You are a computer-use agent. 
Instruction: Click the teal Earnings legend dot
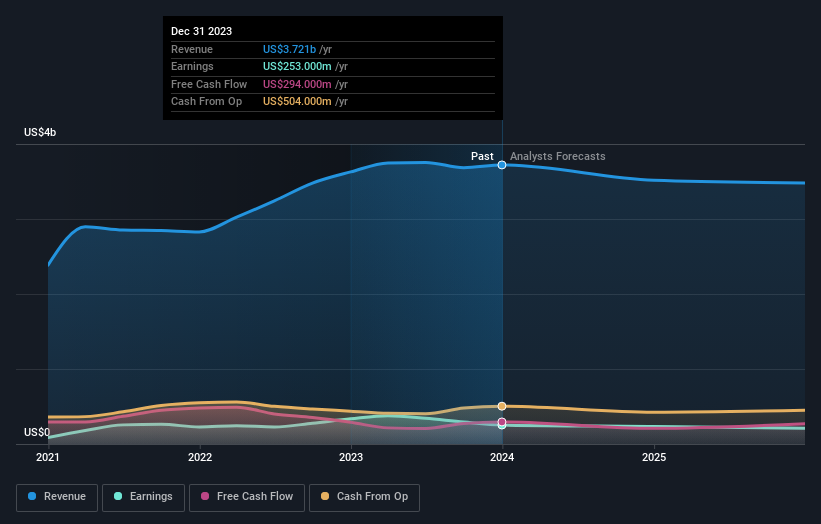[x=118, y=496]
